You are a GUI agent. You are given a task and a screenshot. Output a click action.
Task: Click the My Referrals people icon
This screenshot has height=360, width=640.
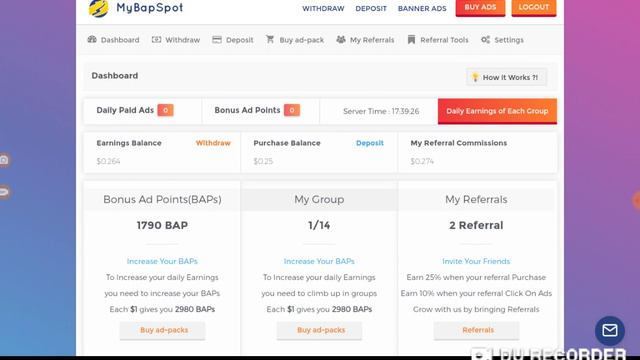click(x=341, y=40)
